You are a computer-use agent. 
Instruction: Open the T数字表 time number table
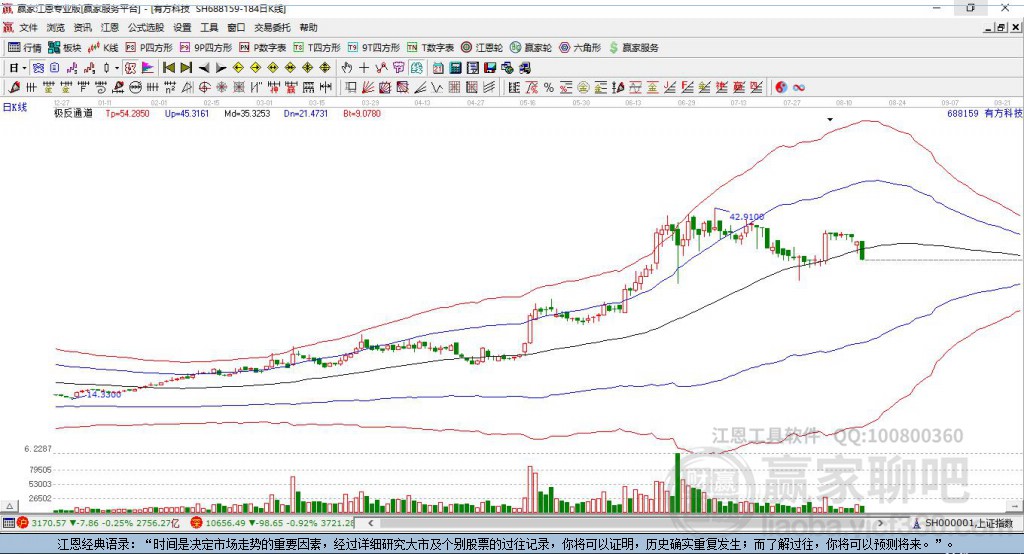(x=430, y=48)
